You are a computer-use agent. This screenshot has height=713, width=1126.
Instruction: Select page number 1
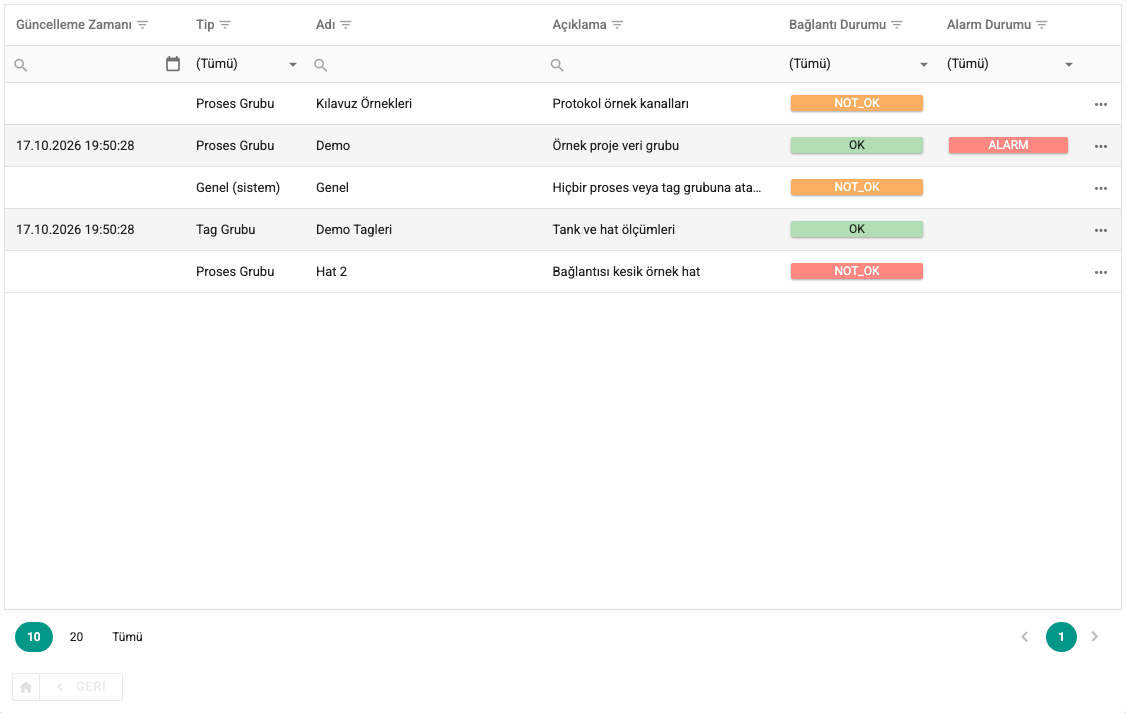coord(1061,637)
